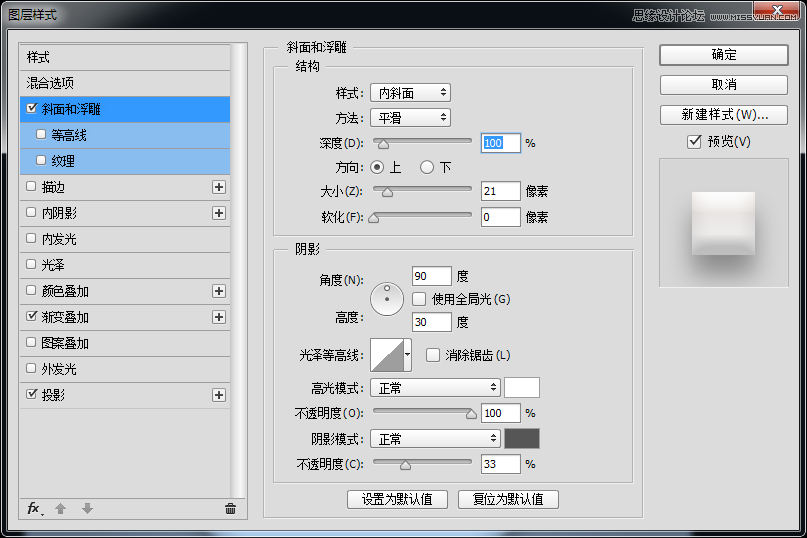Click the move effect up arrow

pyautogui.click(x=60, y=509)
